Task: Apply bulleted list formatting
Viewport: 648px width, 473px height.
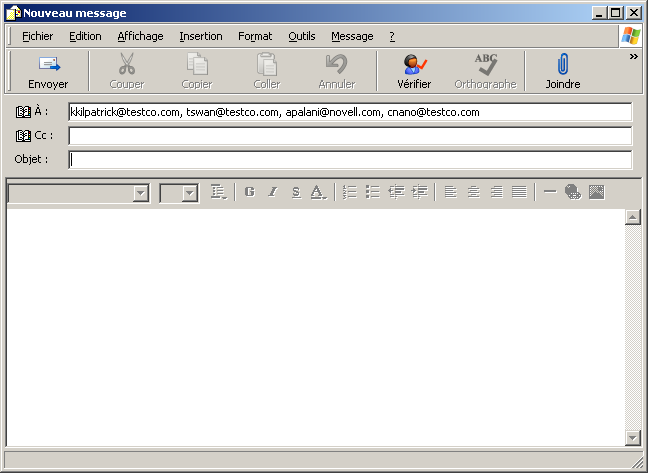Action: (373, 192)
